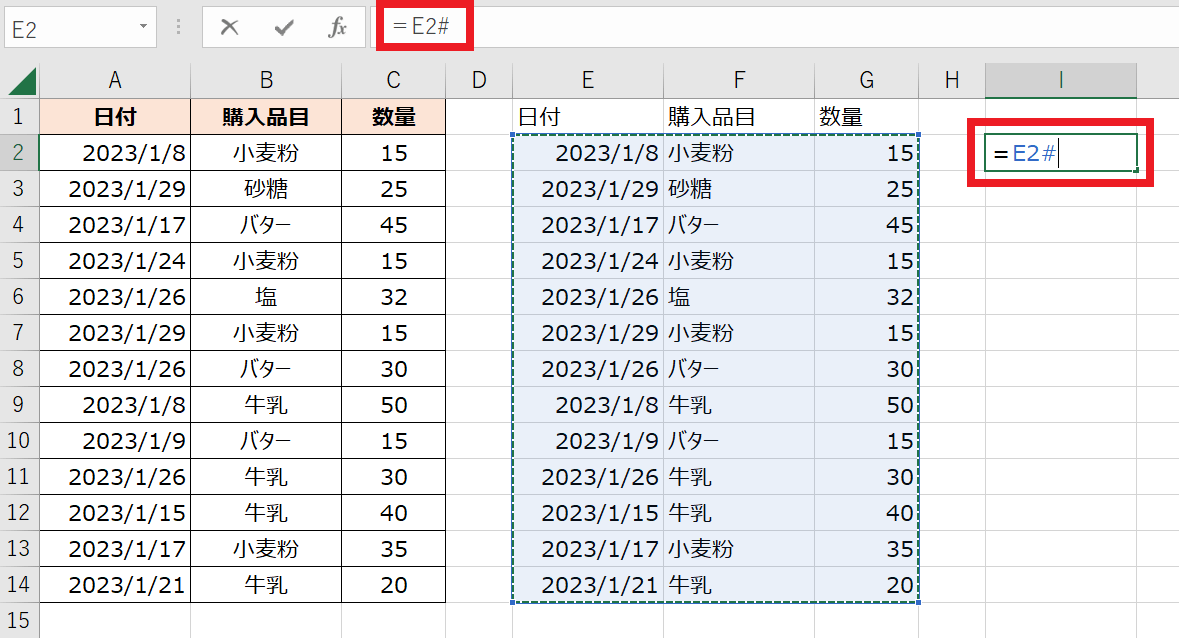Select column E header
1179x638 pixels.
[588, 81]
